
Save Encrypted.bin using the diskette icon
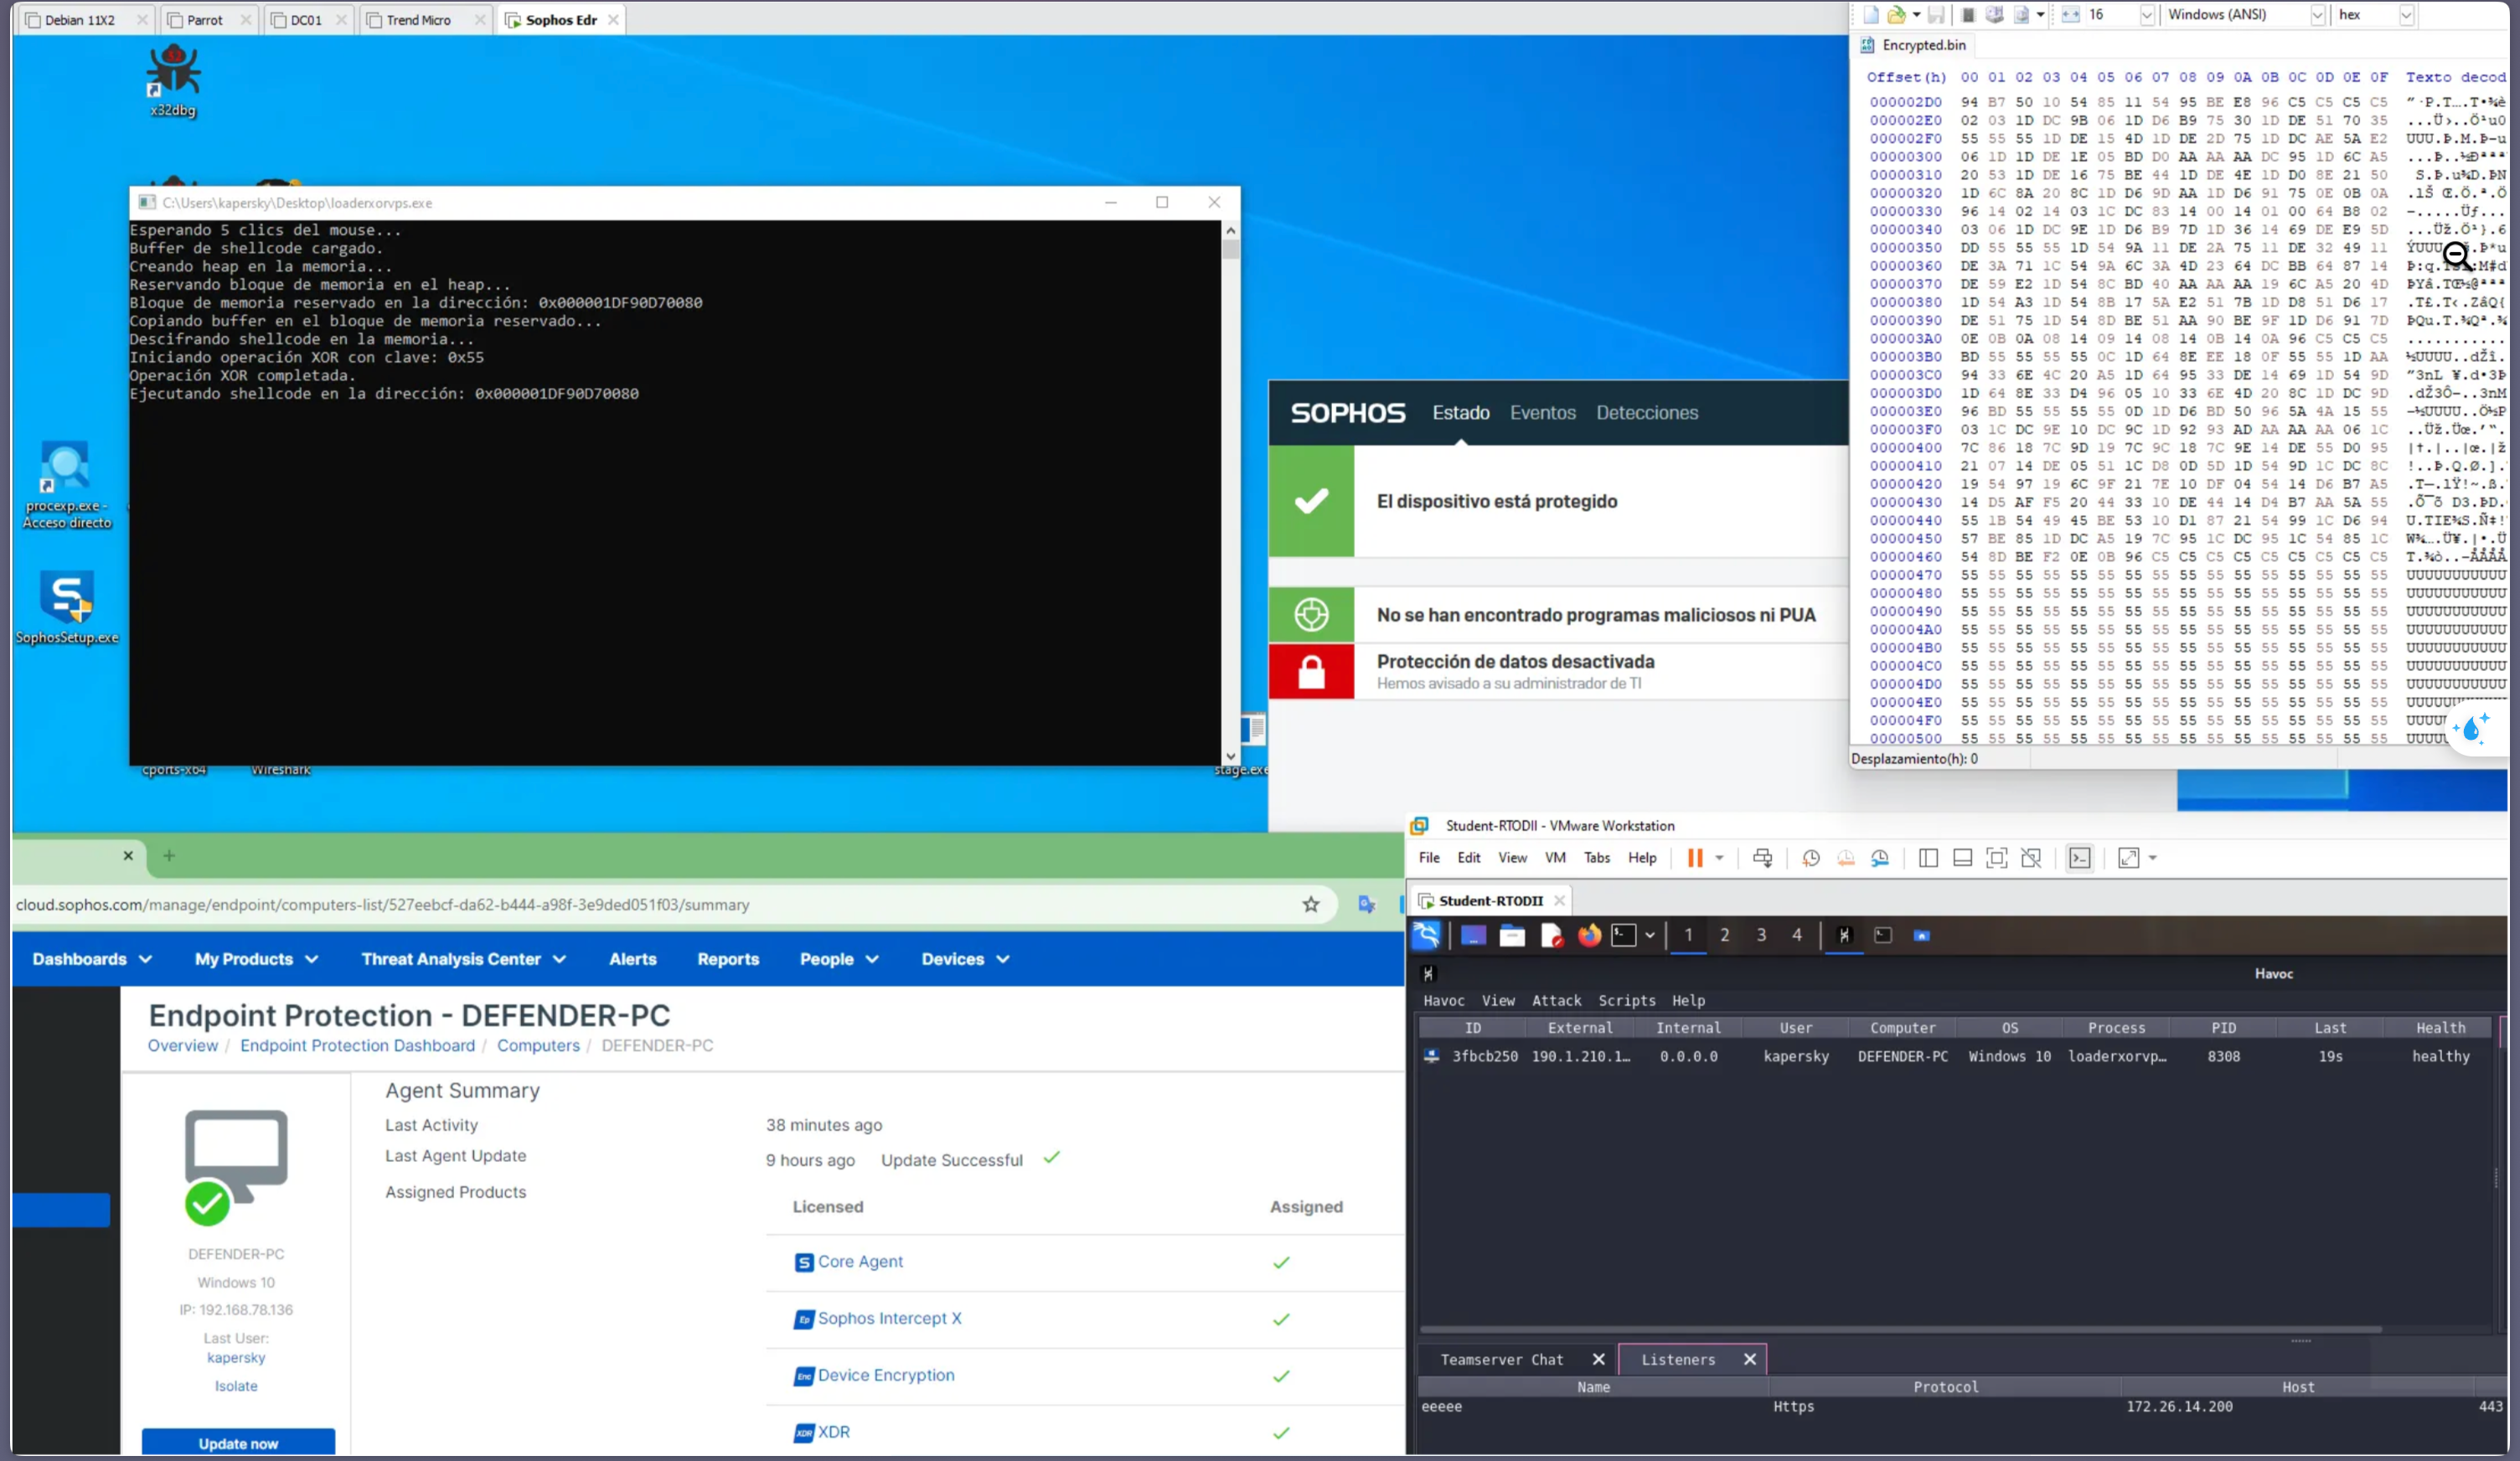pyautogui.click(x=1938, y=15)
